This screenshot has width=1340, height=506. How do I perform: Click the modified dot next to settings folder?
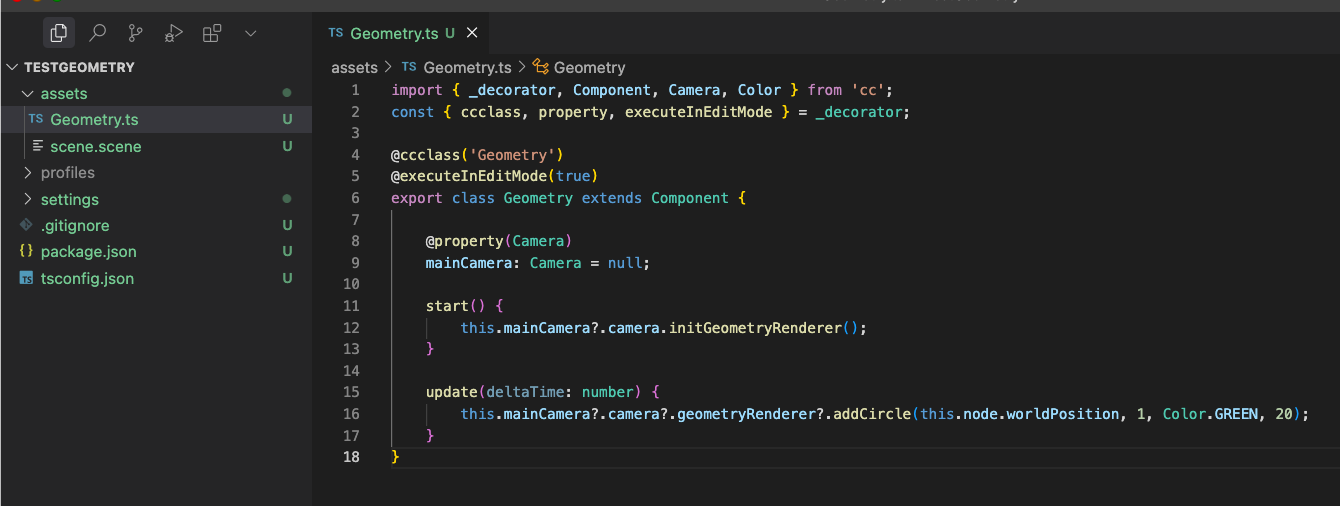pos(287,199)
